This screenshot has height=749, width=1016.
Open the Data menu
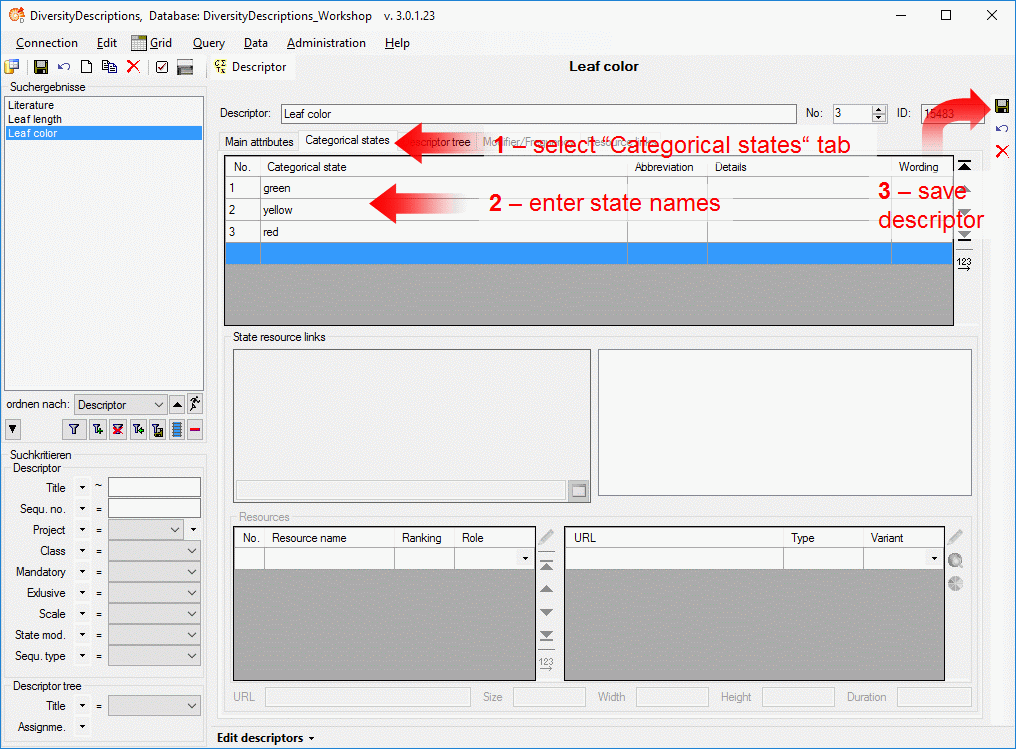(x=256, y=43)
